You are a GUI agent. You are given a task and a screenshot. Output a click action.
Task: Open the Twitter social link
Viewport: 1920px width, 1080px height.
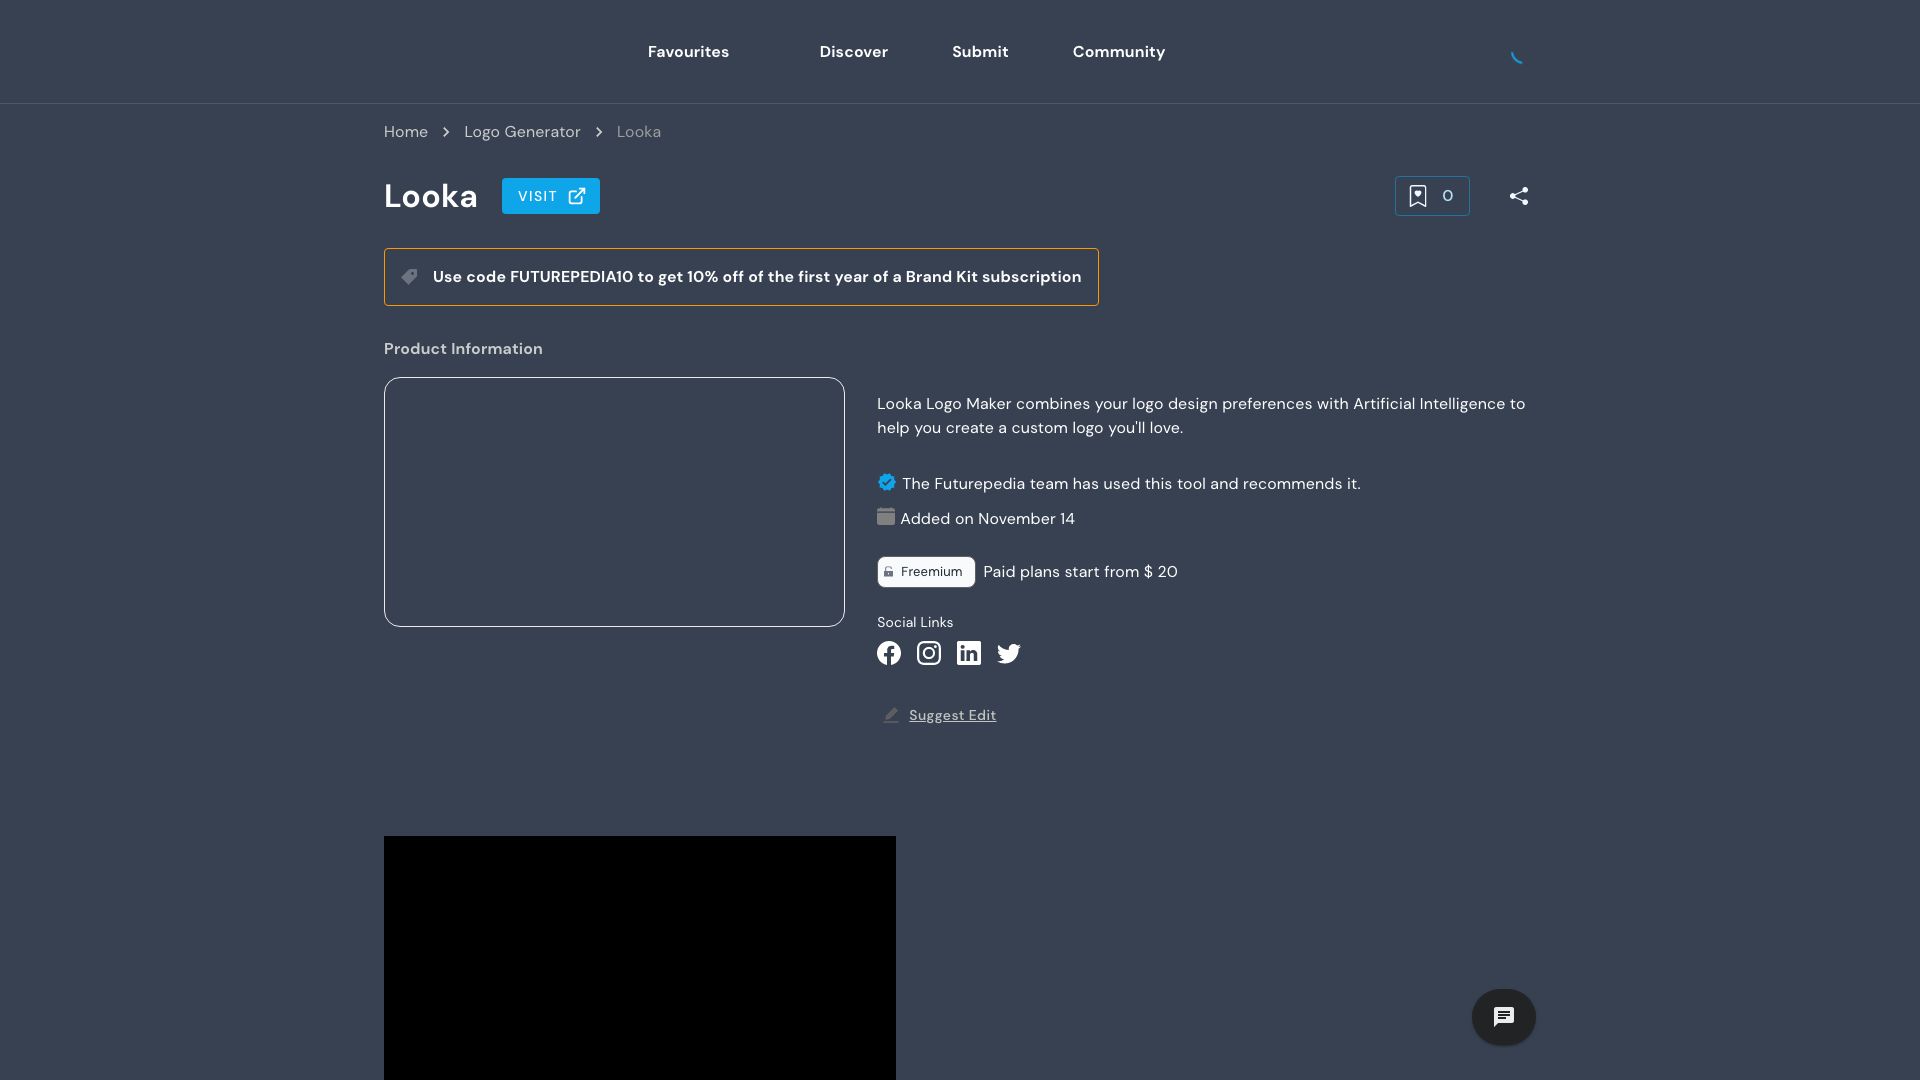point(1008,653)
